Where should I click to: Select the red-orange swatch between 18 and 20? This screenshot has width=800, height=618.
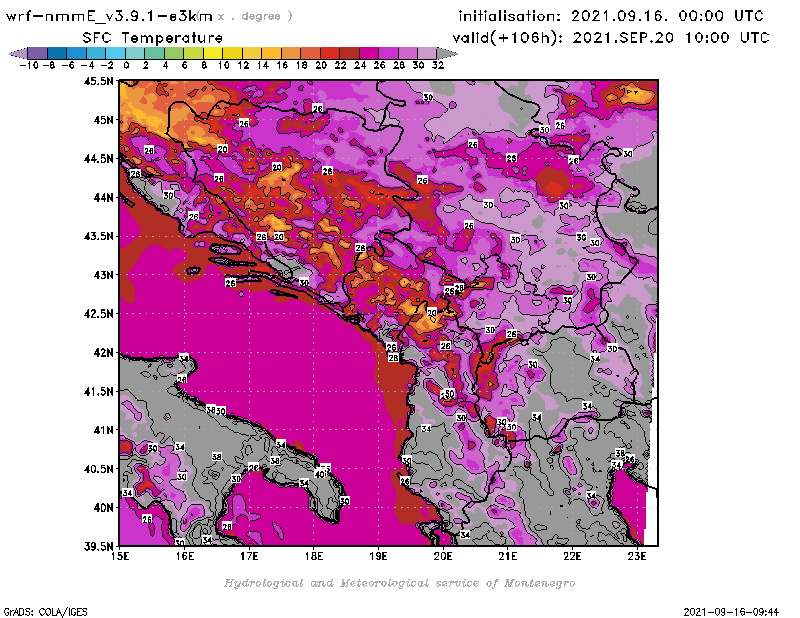310,53
